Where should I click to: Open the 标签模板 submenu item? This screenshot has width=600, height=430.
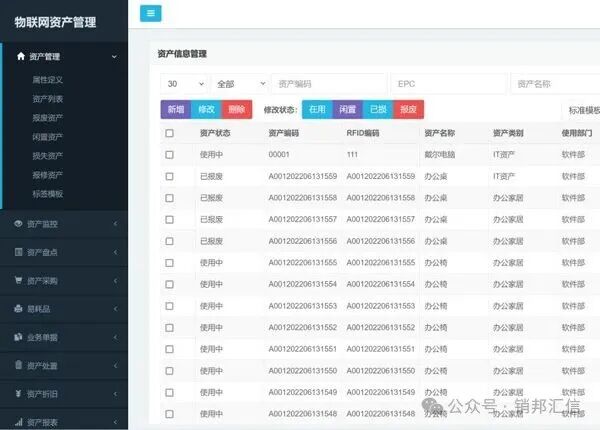[x=47, y=194]
